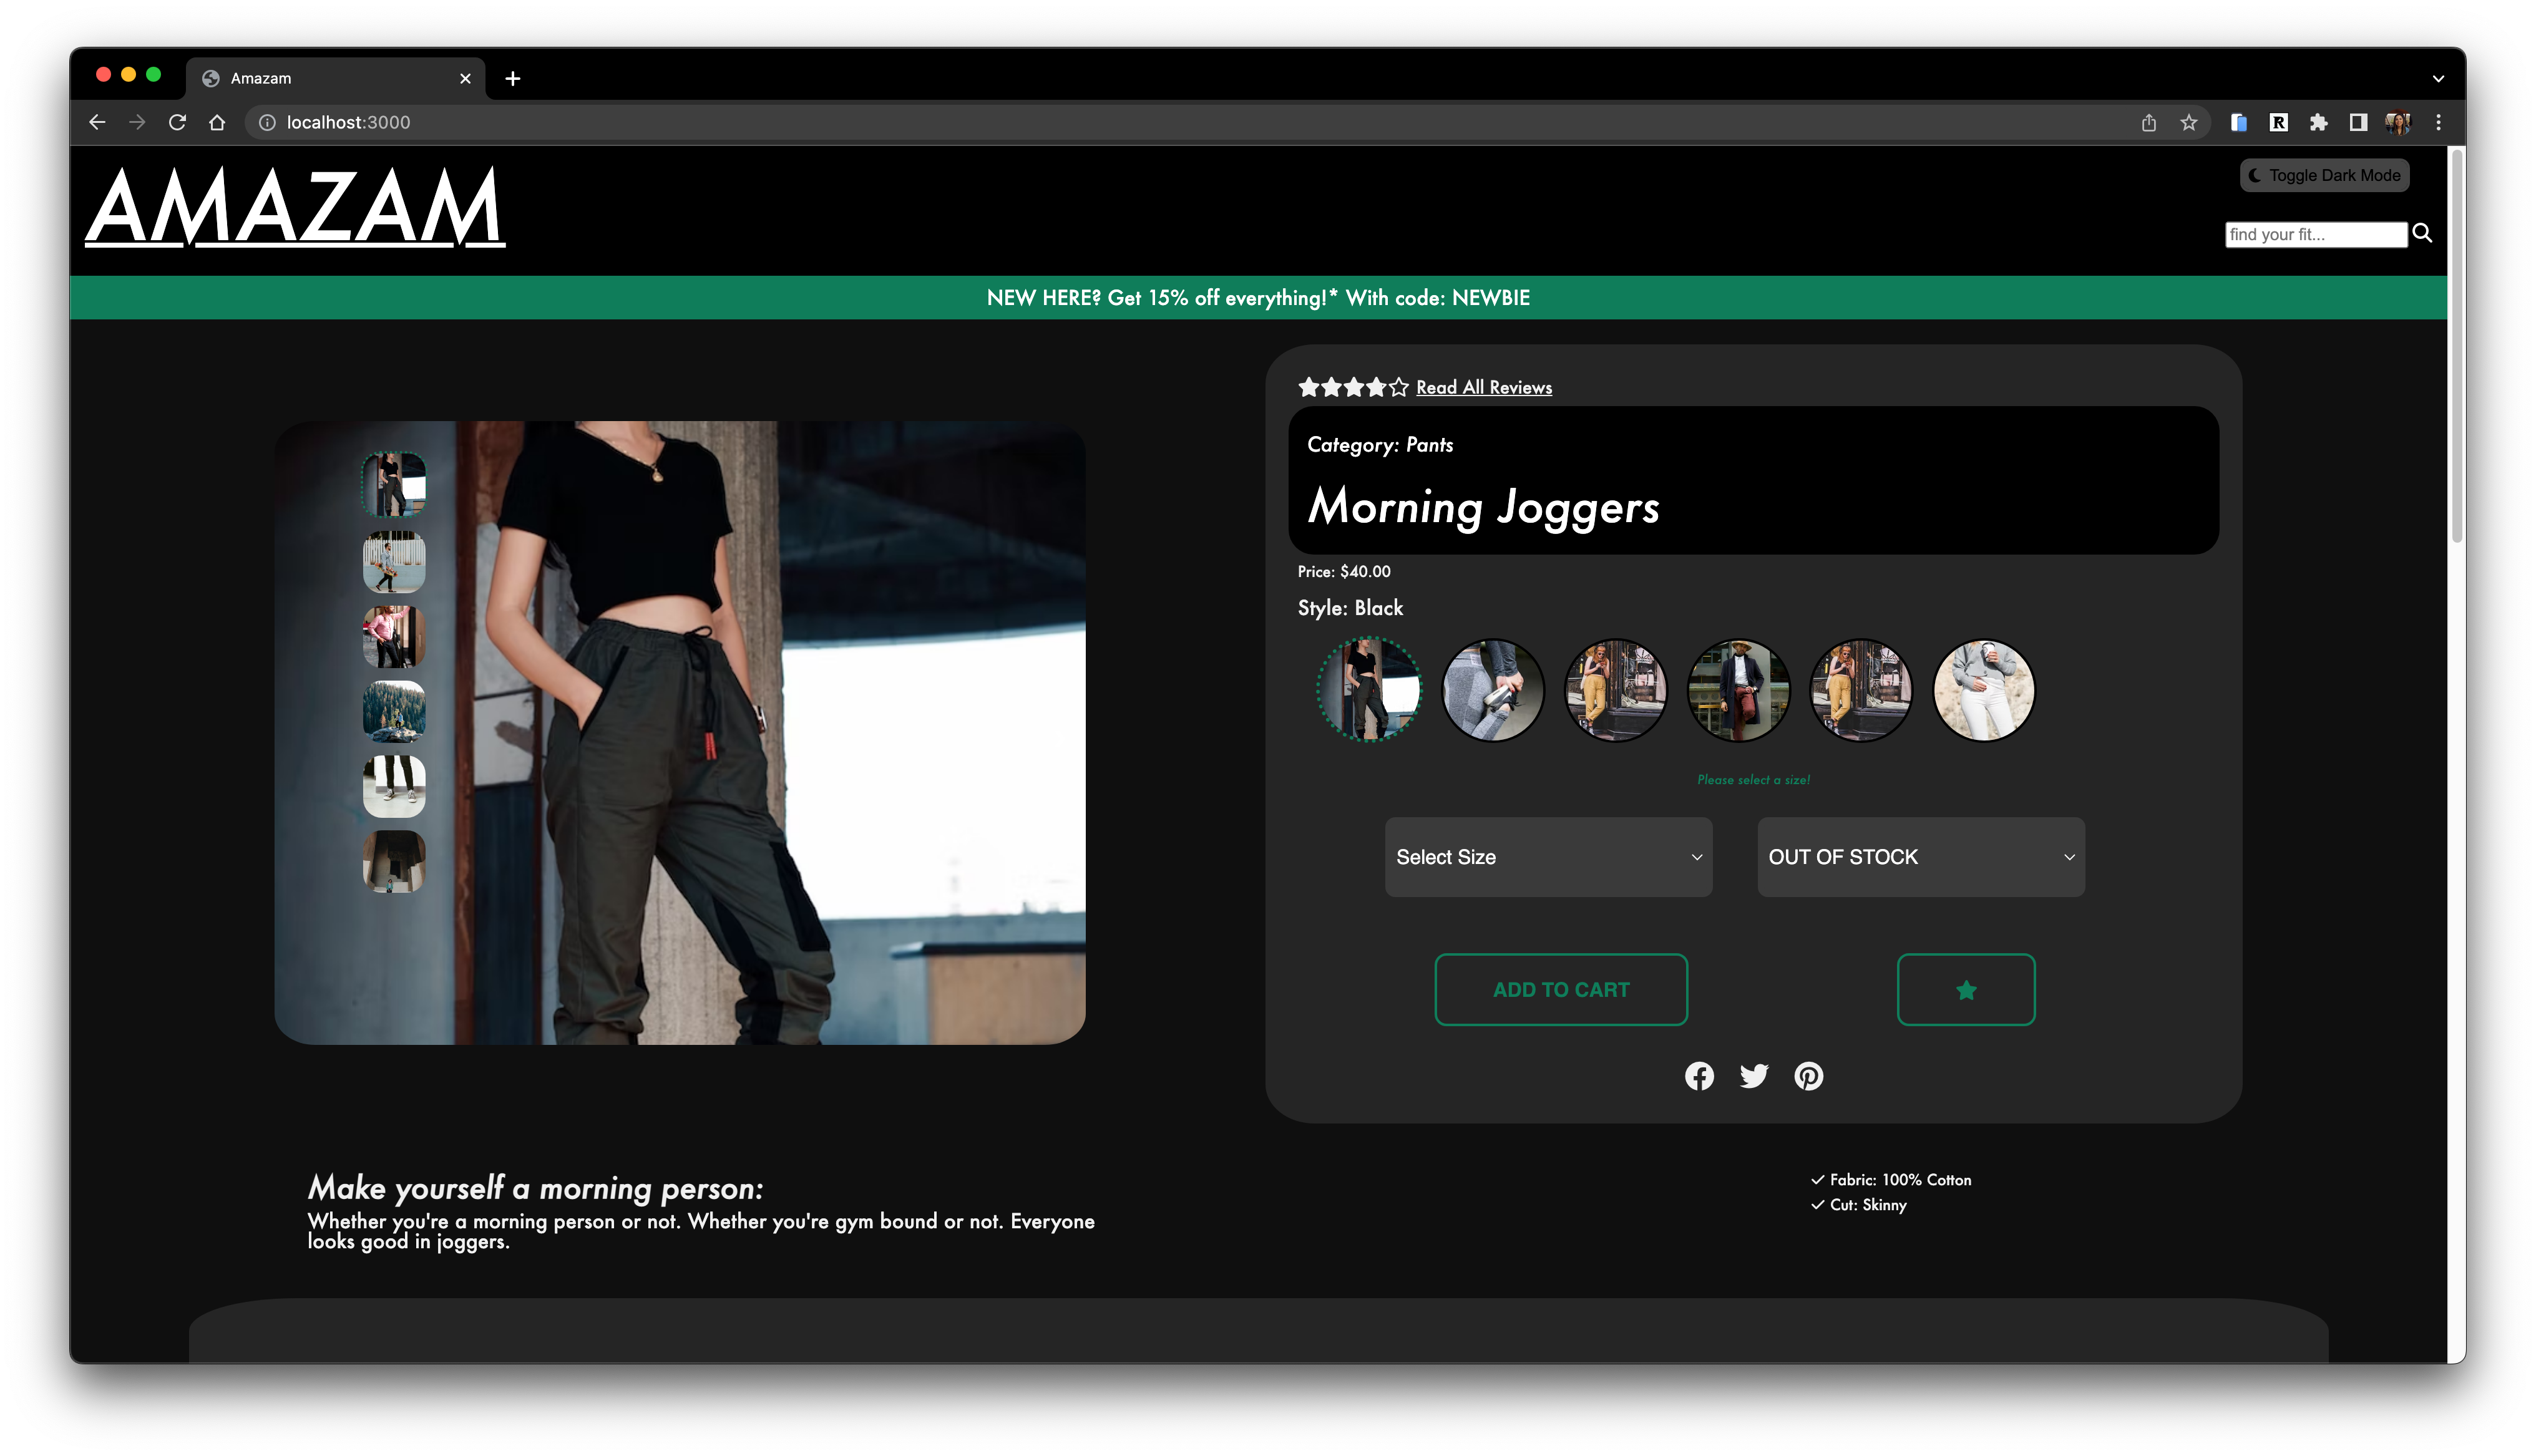Select the Amazam browser tab

(x=335, y=78)
